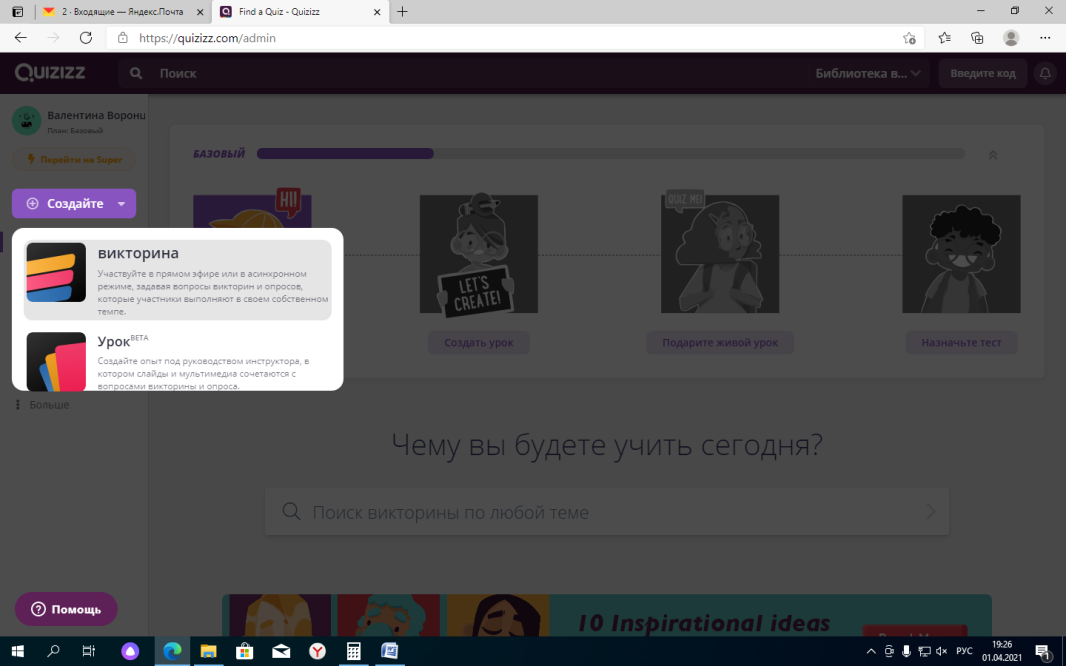Click the Подарите живой урок button
Viewport: 1066px width, 666px height.
[720, 343]
